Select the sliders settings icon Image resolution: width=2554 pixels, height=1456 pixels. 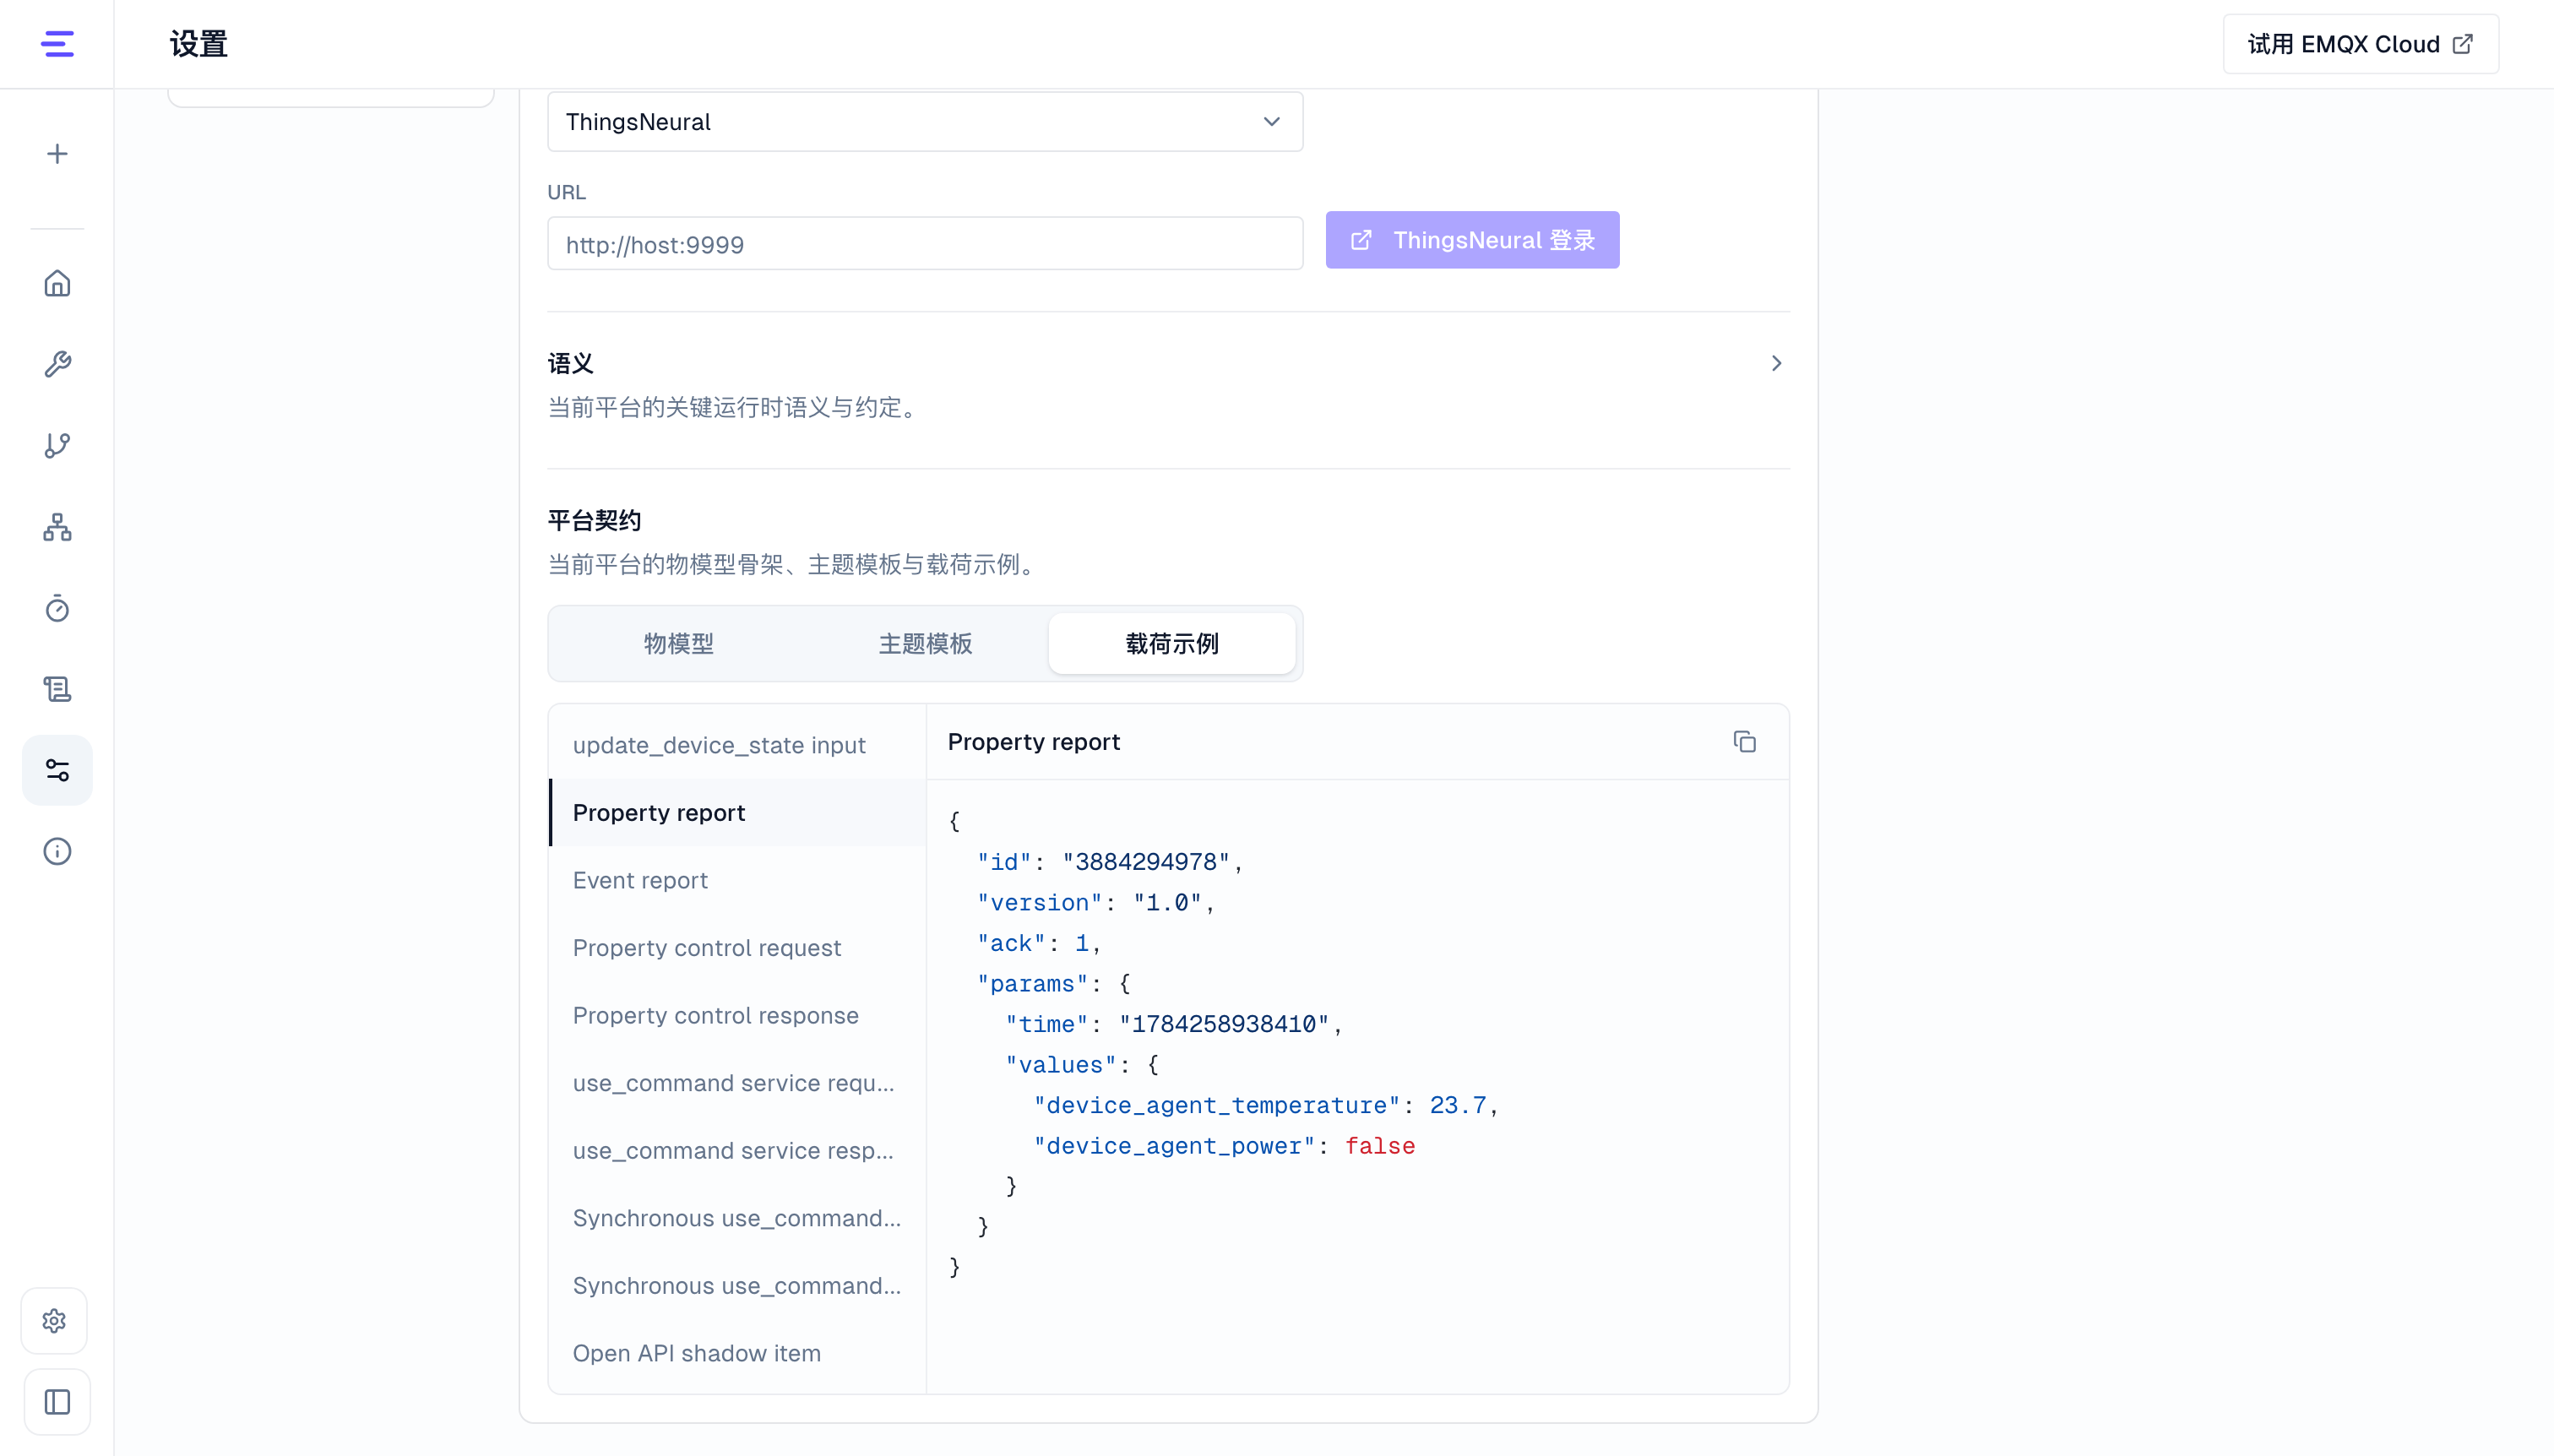[57, 770]
